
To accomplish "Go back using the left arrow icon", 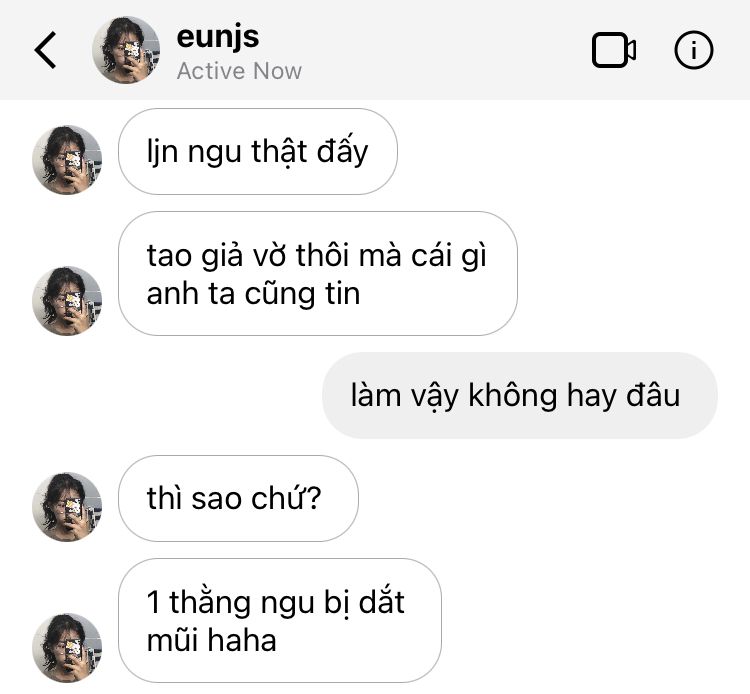I will click(45, 50).
